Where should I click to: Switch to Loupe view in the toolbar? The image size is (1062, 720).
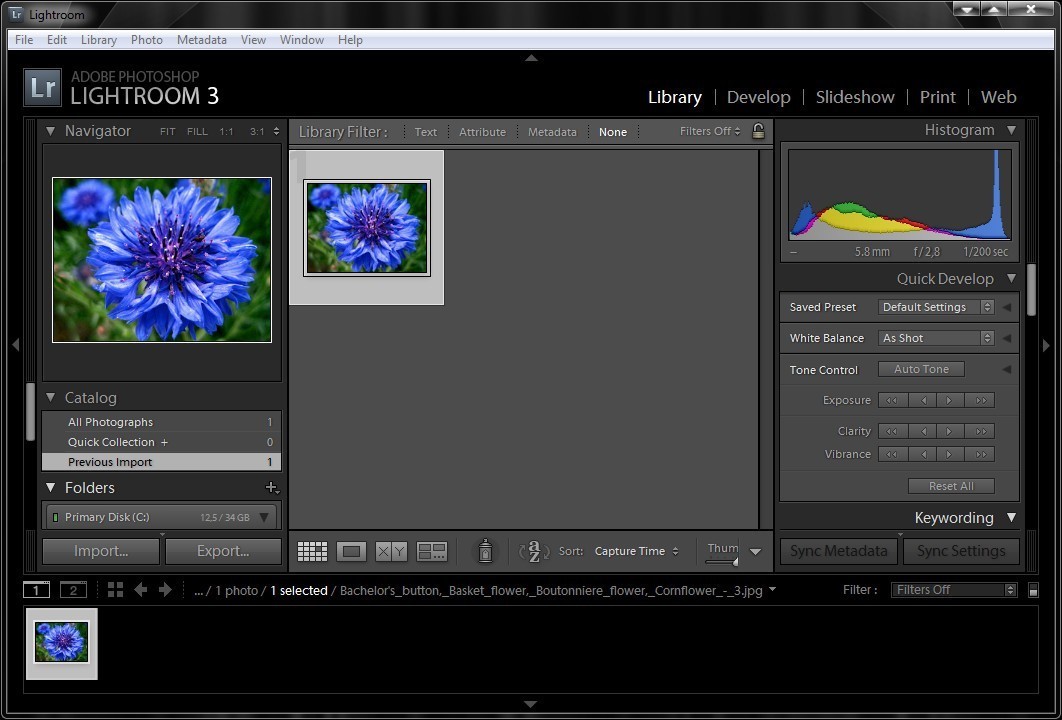351,551
